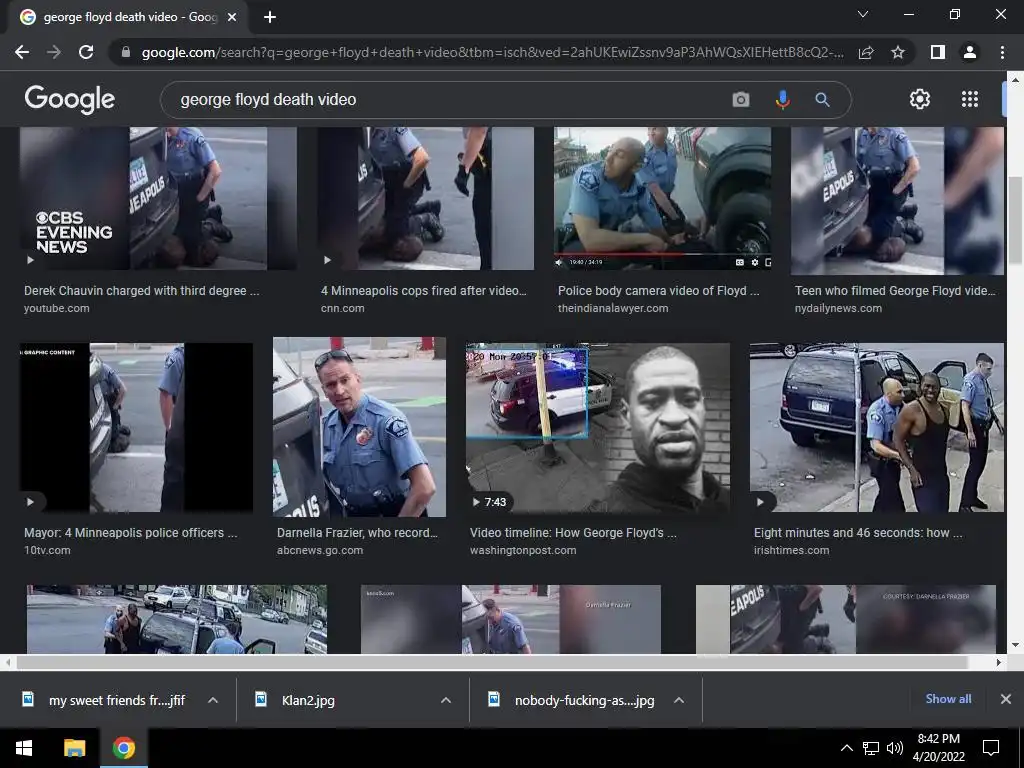1024x768 pixels.
Task: Open 'Police body camera video of Floyd' result
Action: [x=658, y=291]
